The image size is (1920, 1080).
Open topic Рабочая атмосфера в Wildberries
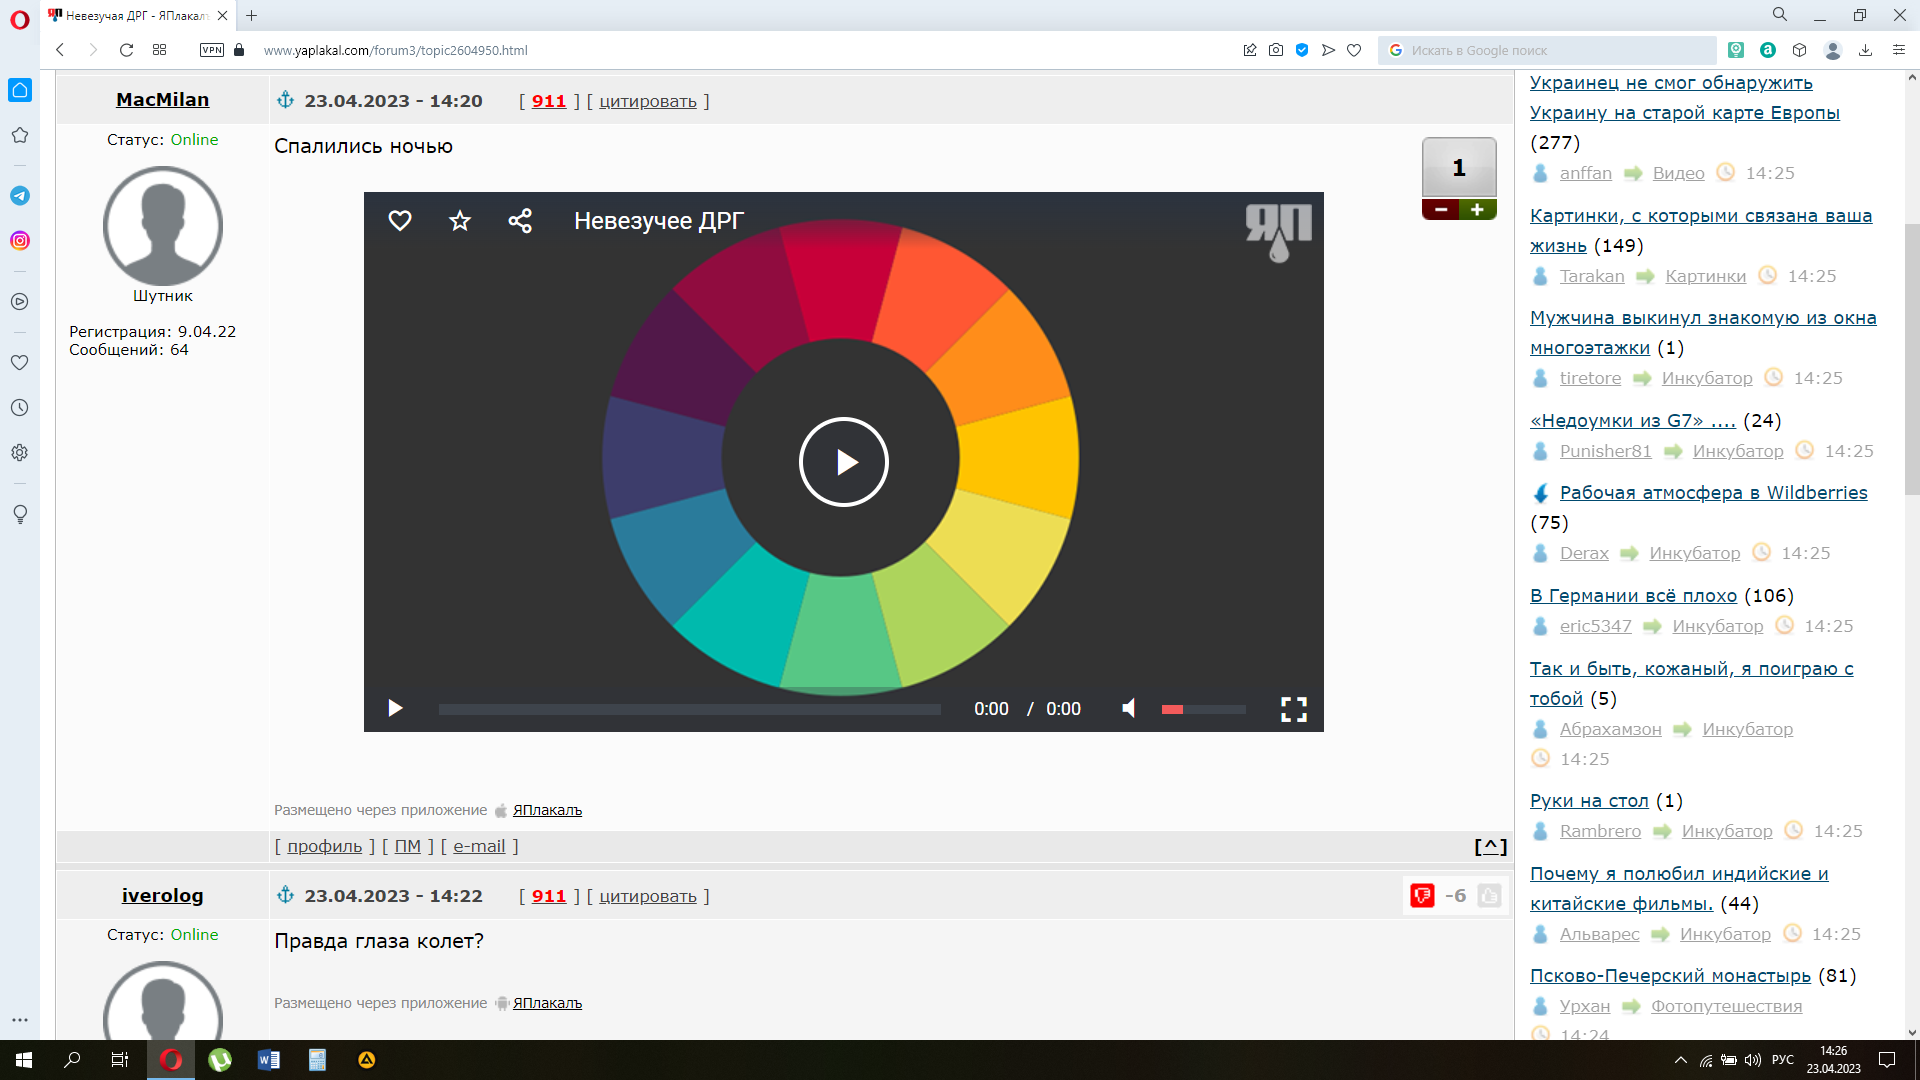click(1713, 492)
